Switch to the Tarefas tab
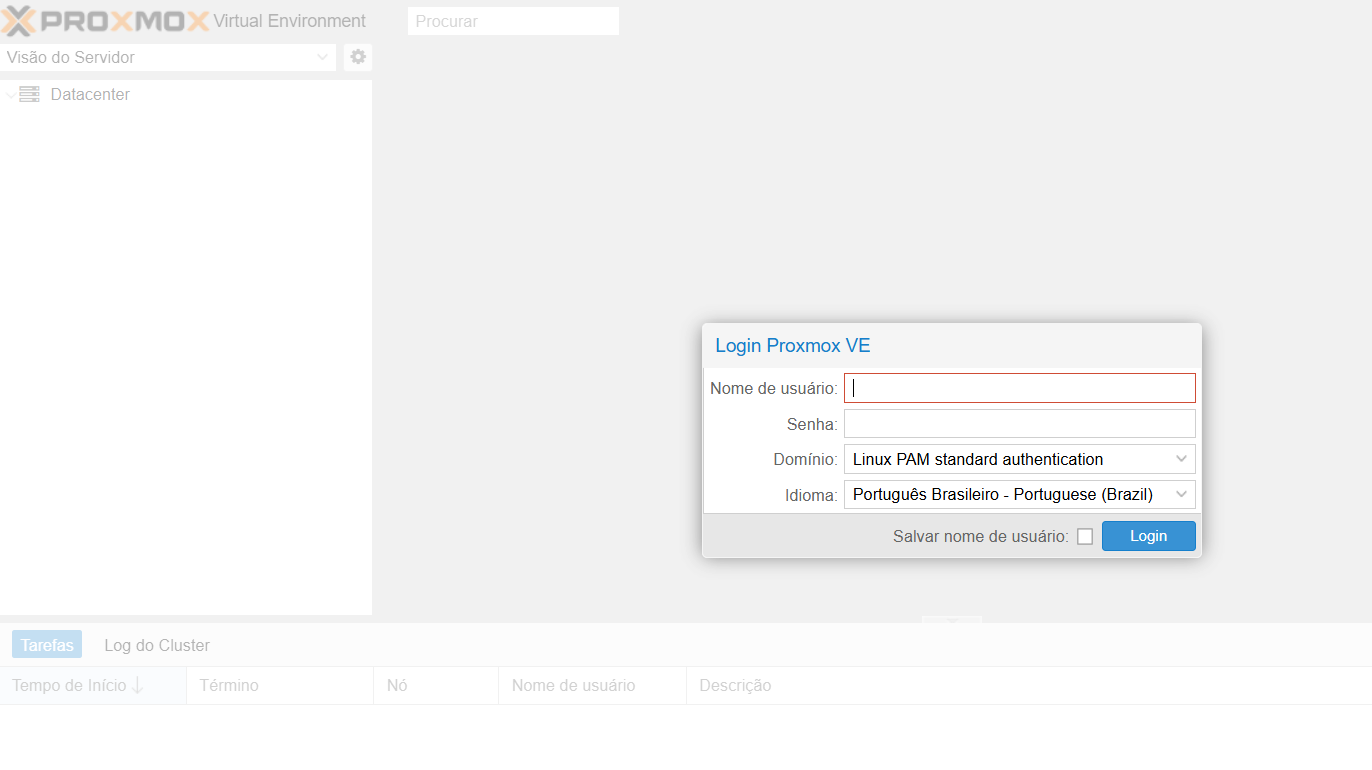 tap(47, 645)
